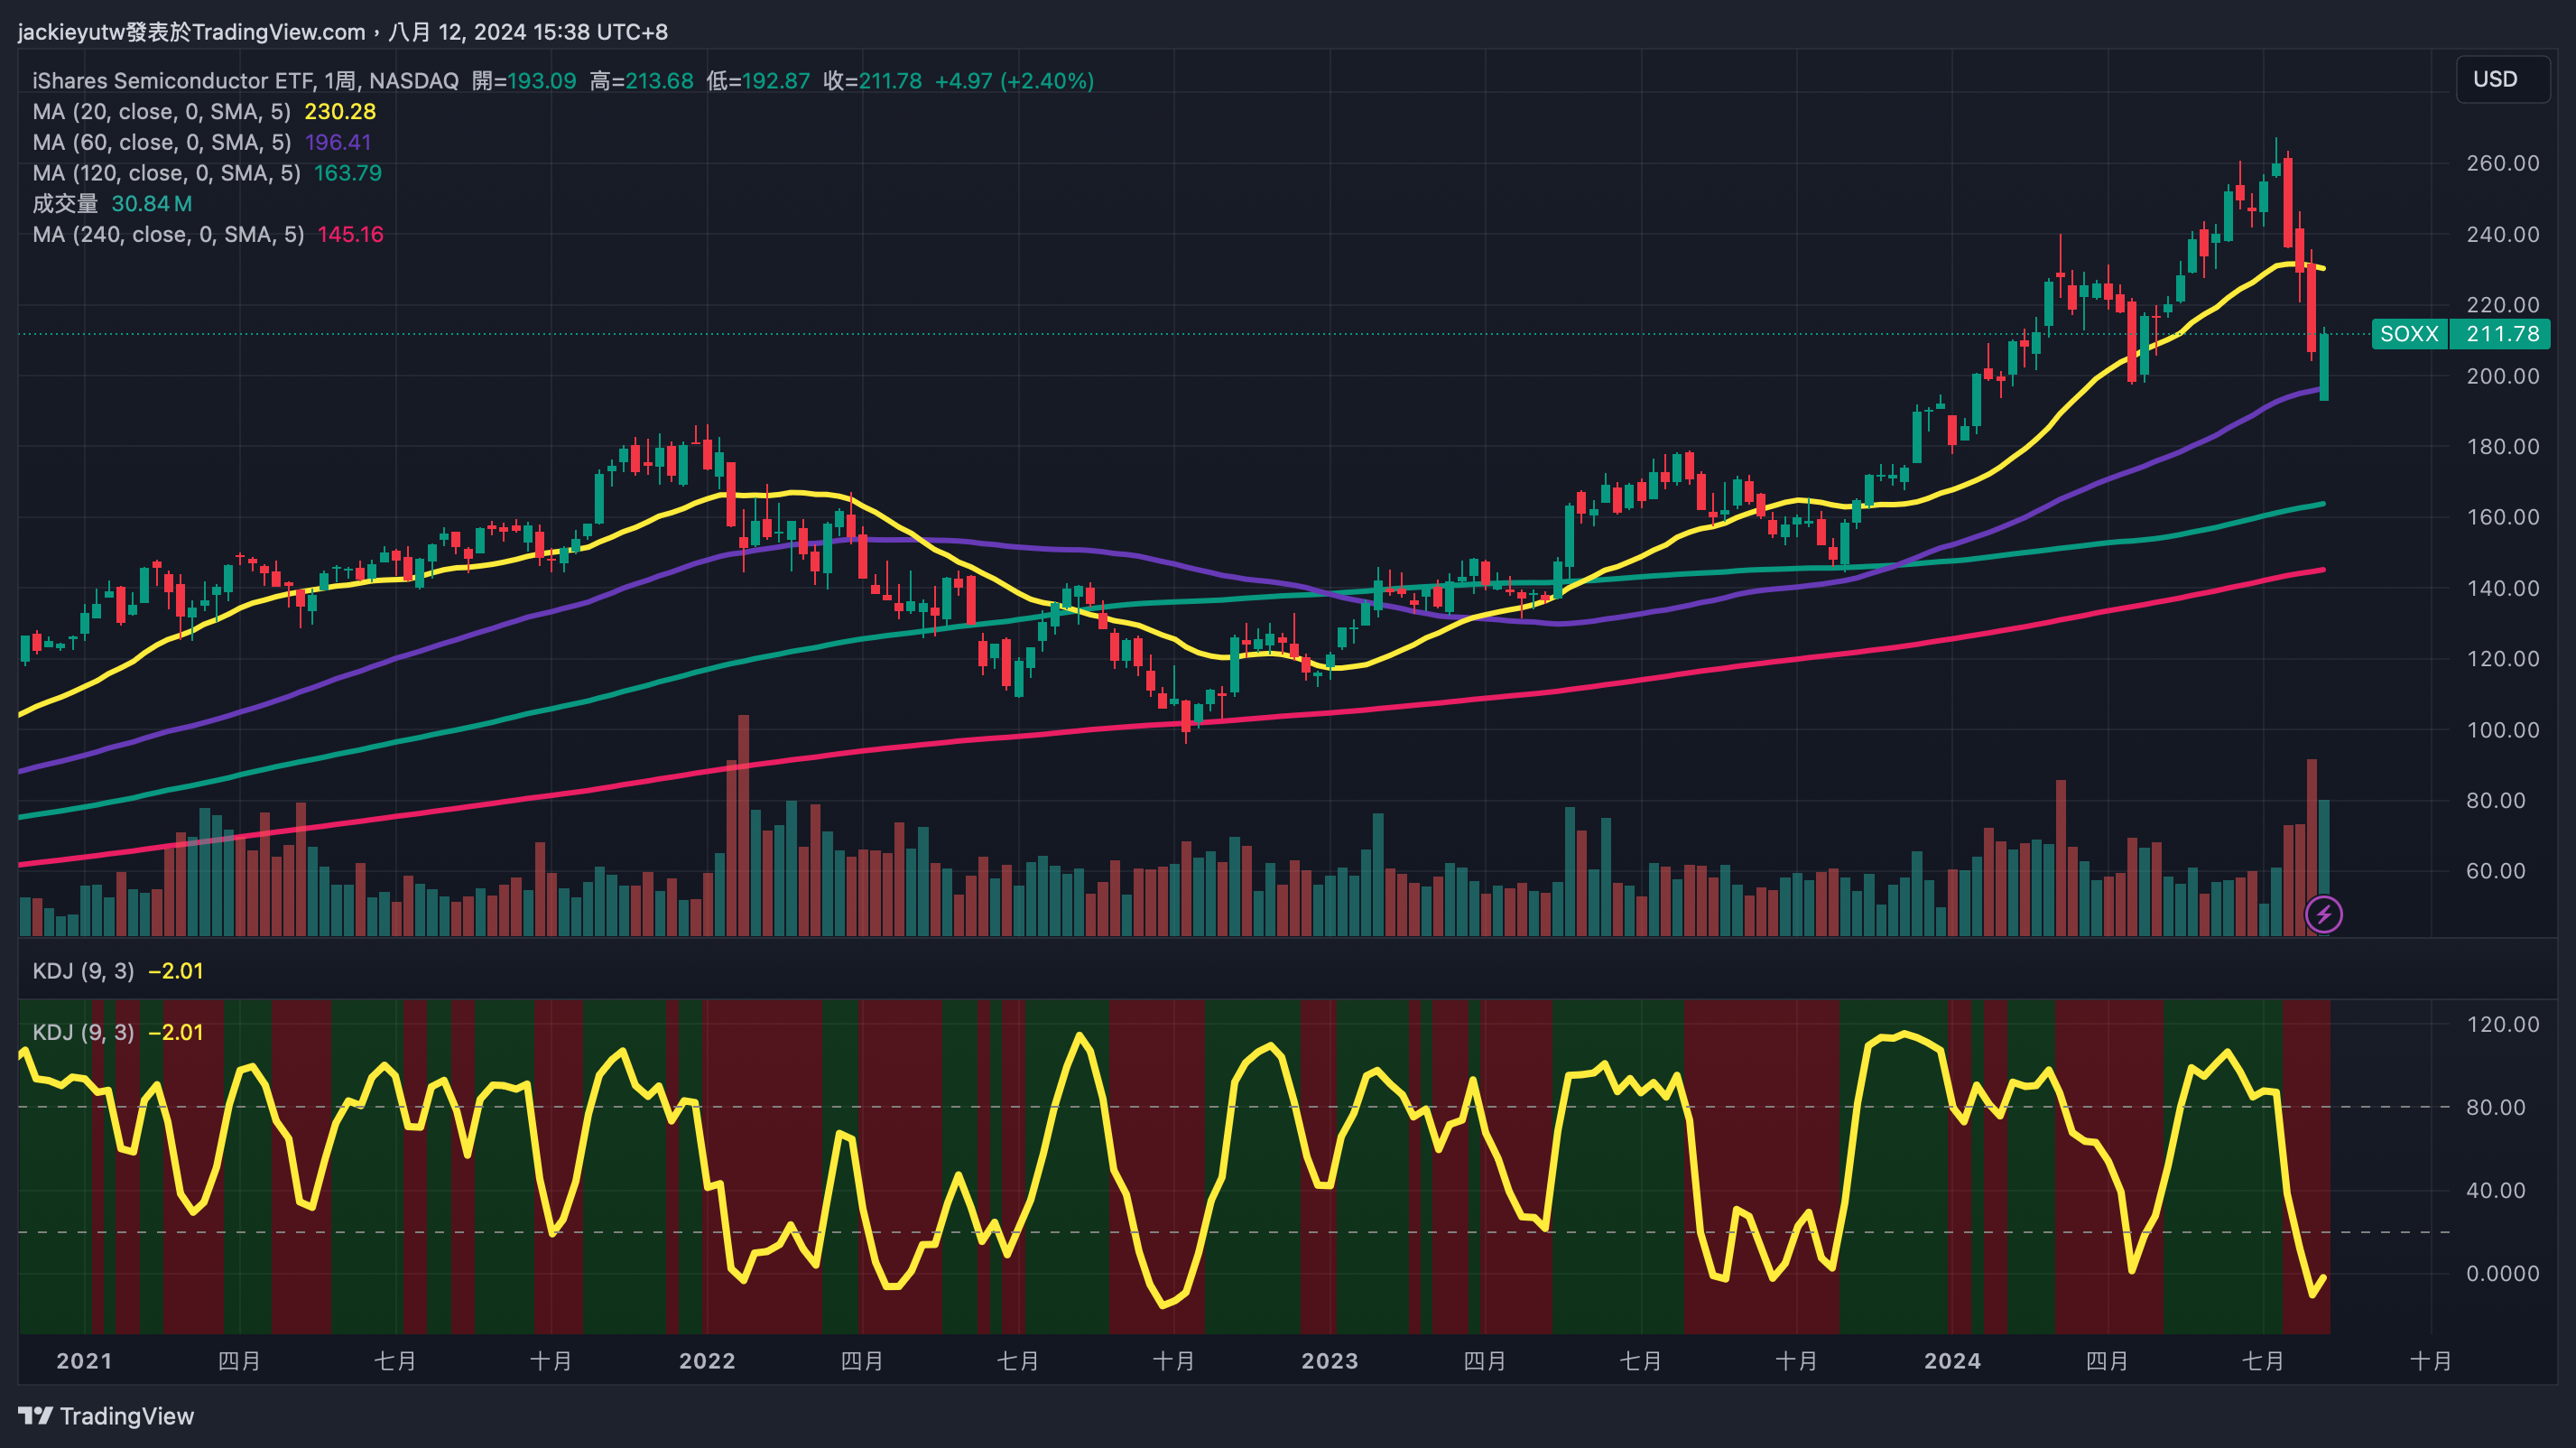Click the iShares Semiconductor ETF title

click(172, 81)
